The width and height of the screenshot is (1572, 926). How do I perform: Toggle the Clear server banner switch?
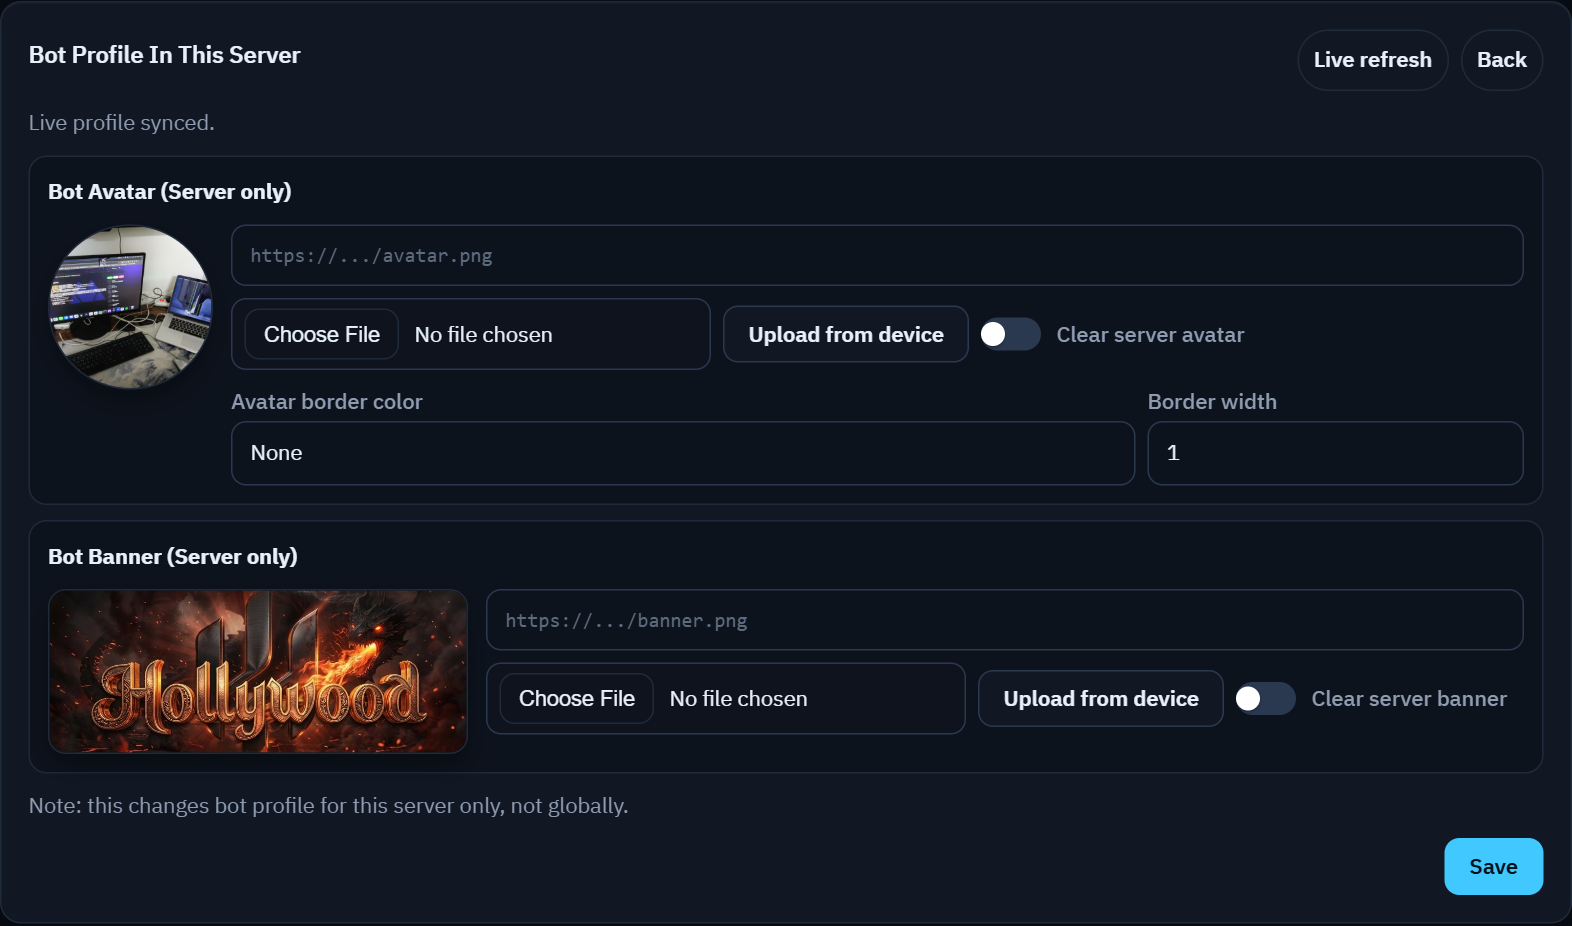pyautogui.click(x=1265, y=698)
